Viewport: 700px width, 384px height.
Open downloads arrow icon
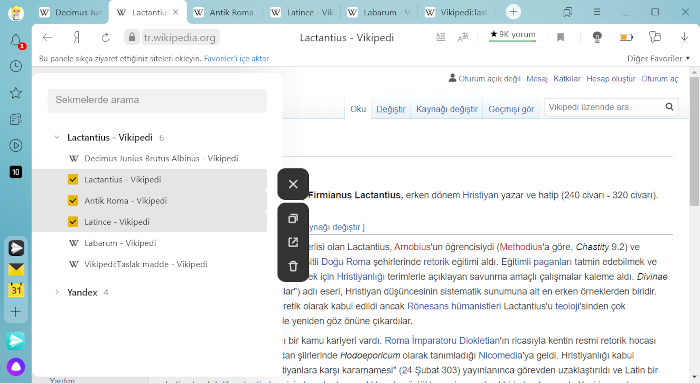(x=684, y=38)
